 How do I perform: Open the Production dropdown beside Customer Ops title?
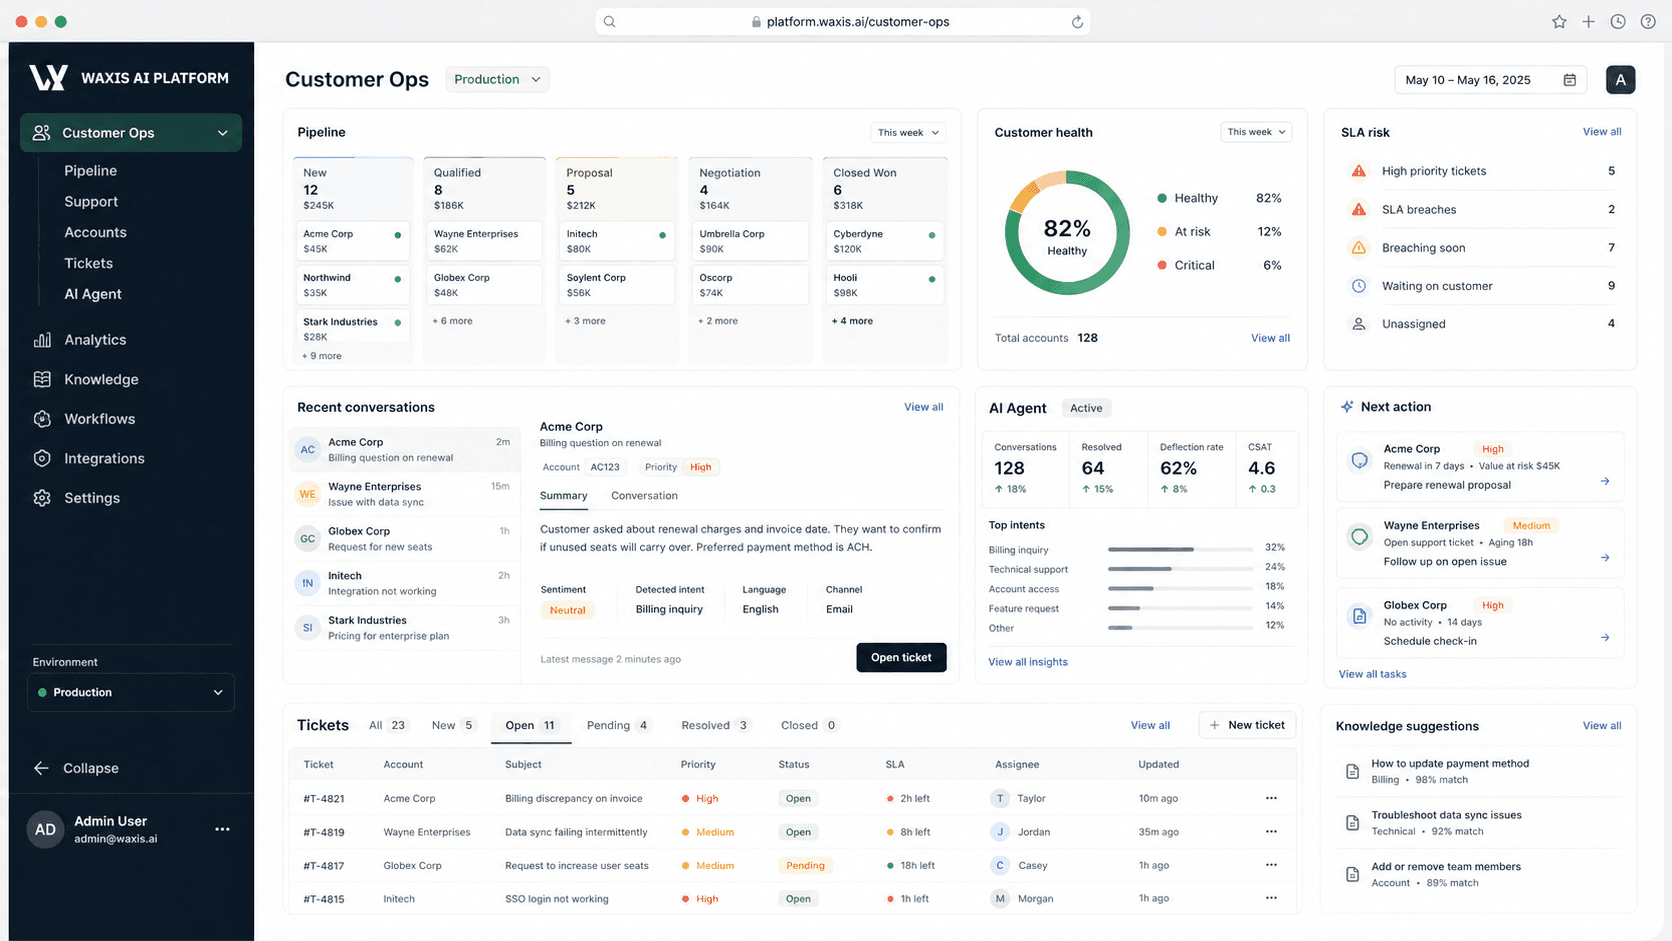[x=497, y=79]
